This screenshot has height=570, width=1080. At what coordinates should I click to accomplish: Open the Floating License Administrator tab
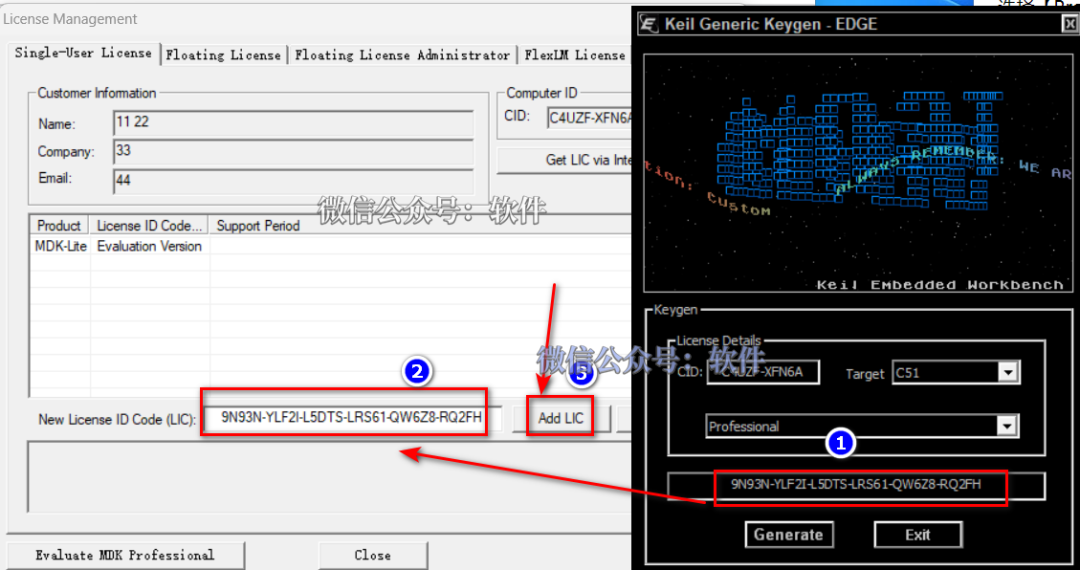(x=402, y=55)
